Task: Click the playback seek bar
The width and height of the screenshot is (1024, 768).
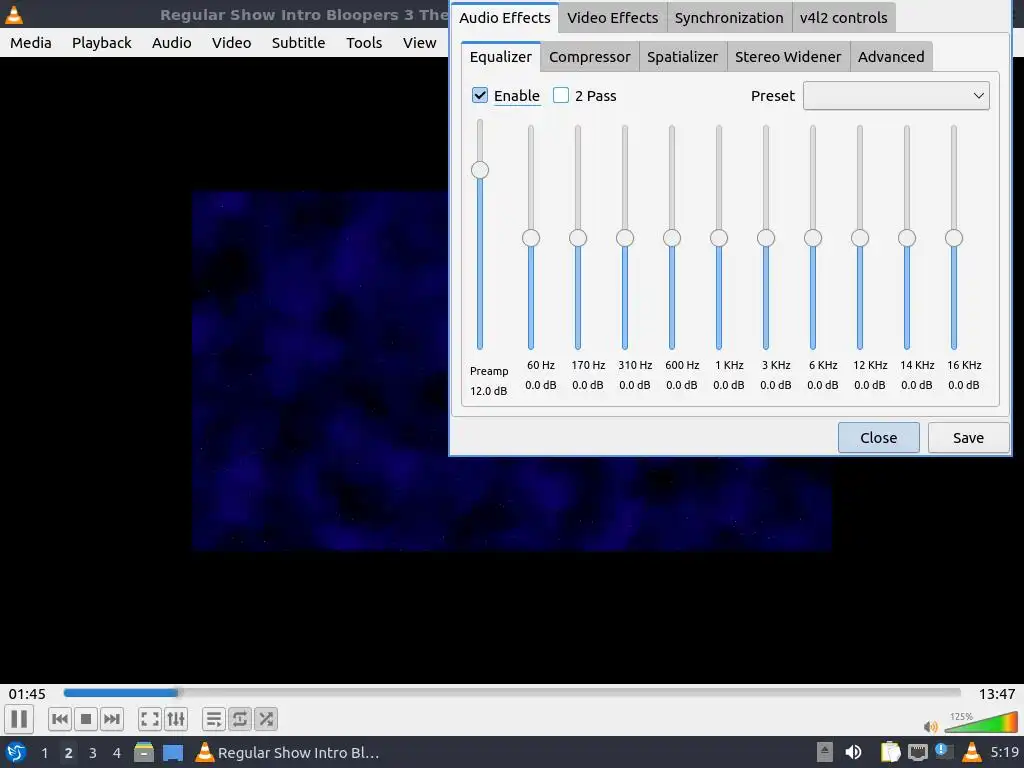Action: point(512,693)
